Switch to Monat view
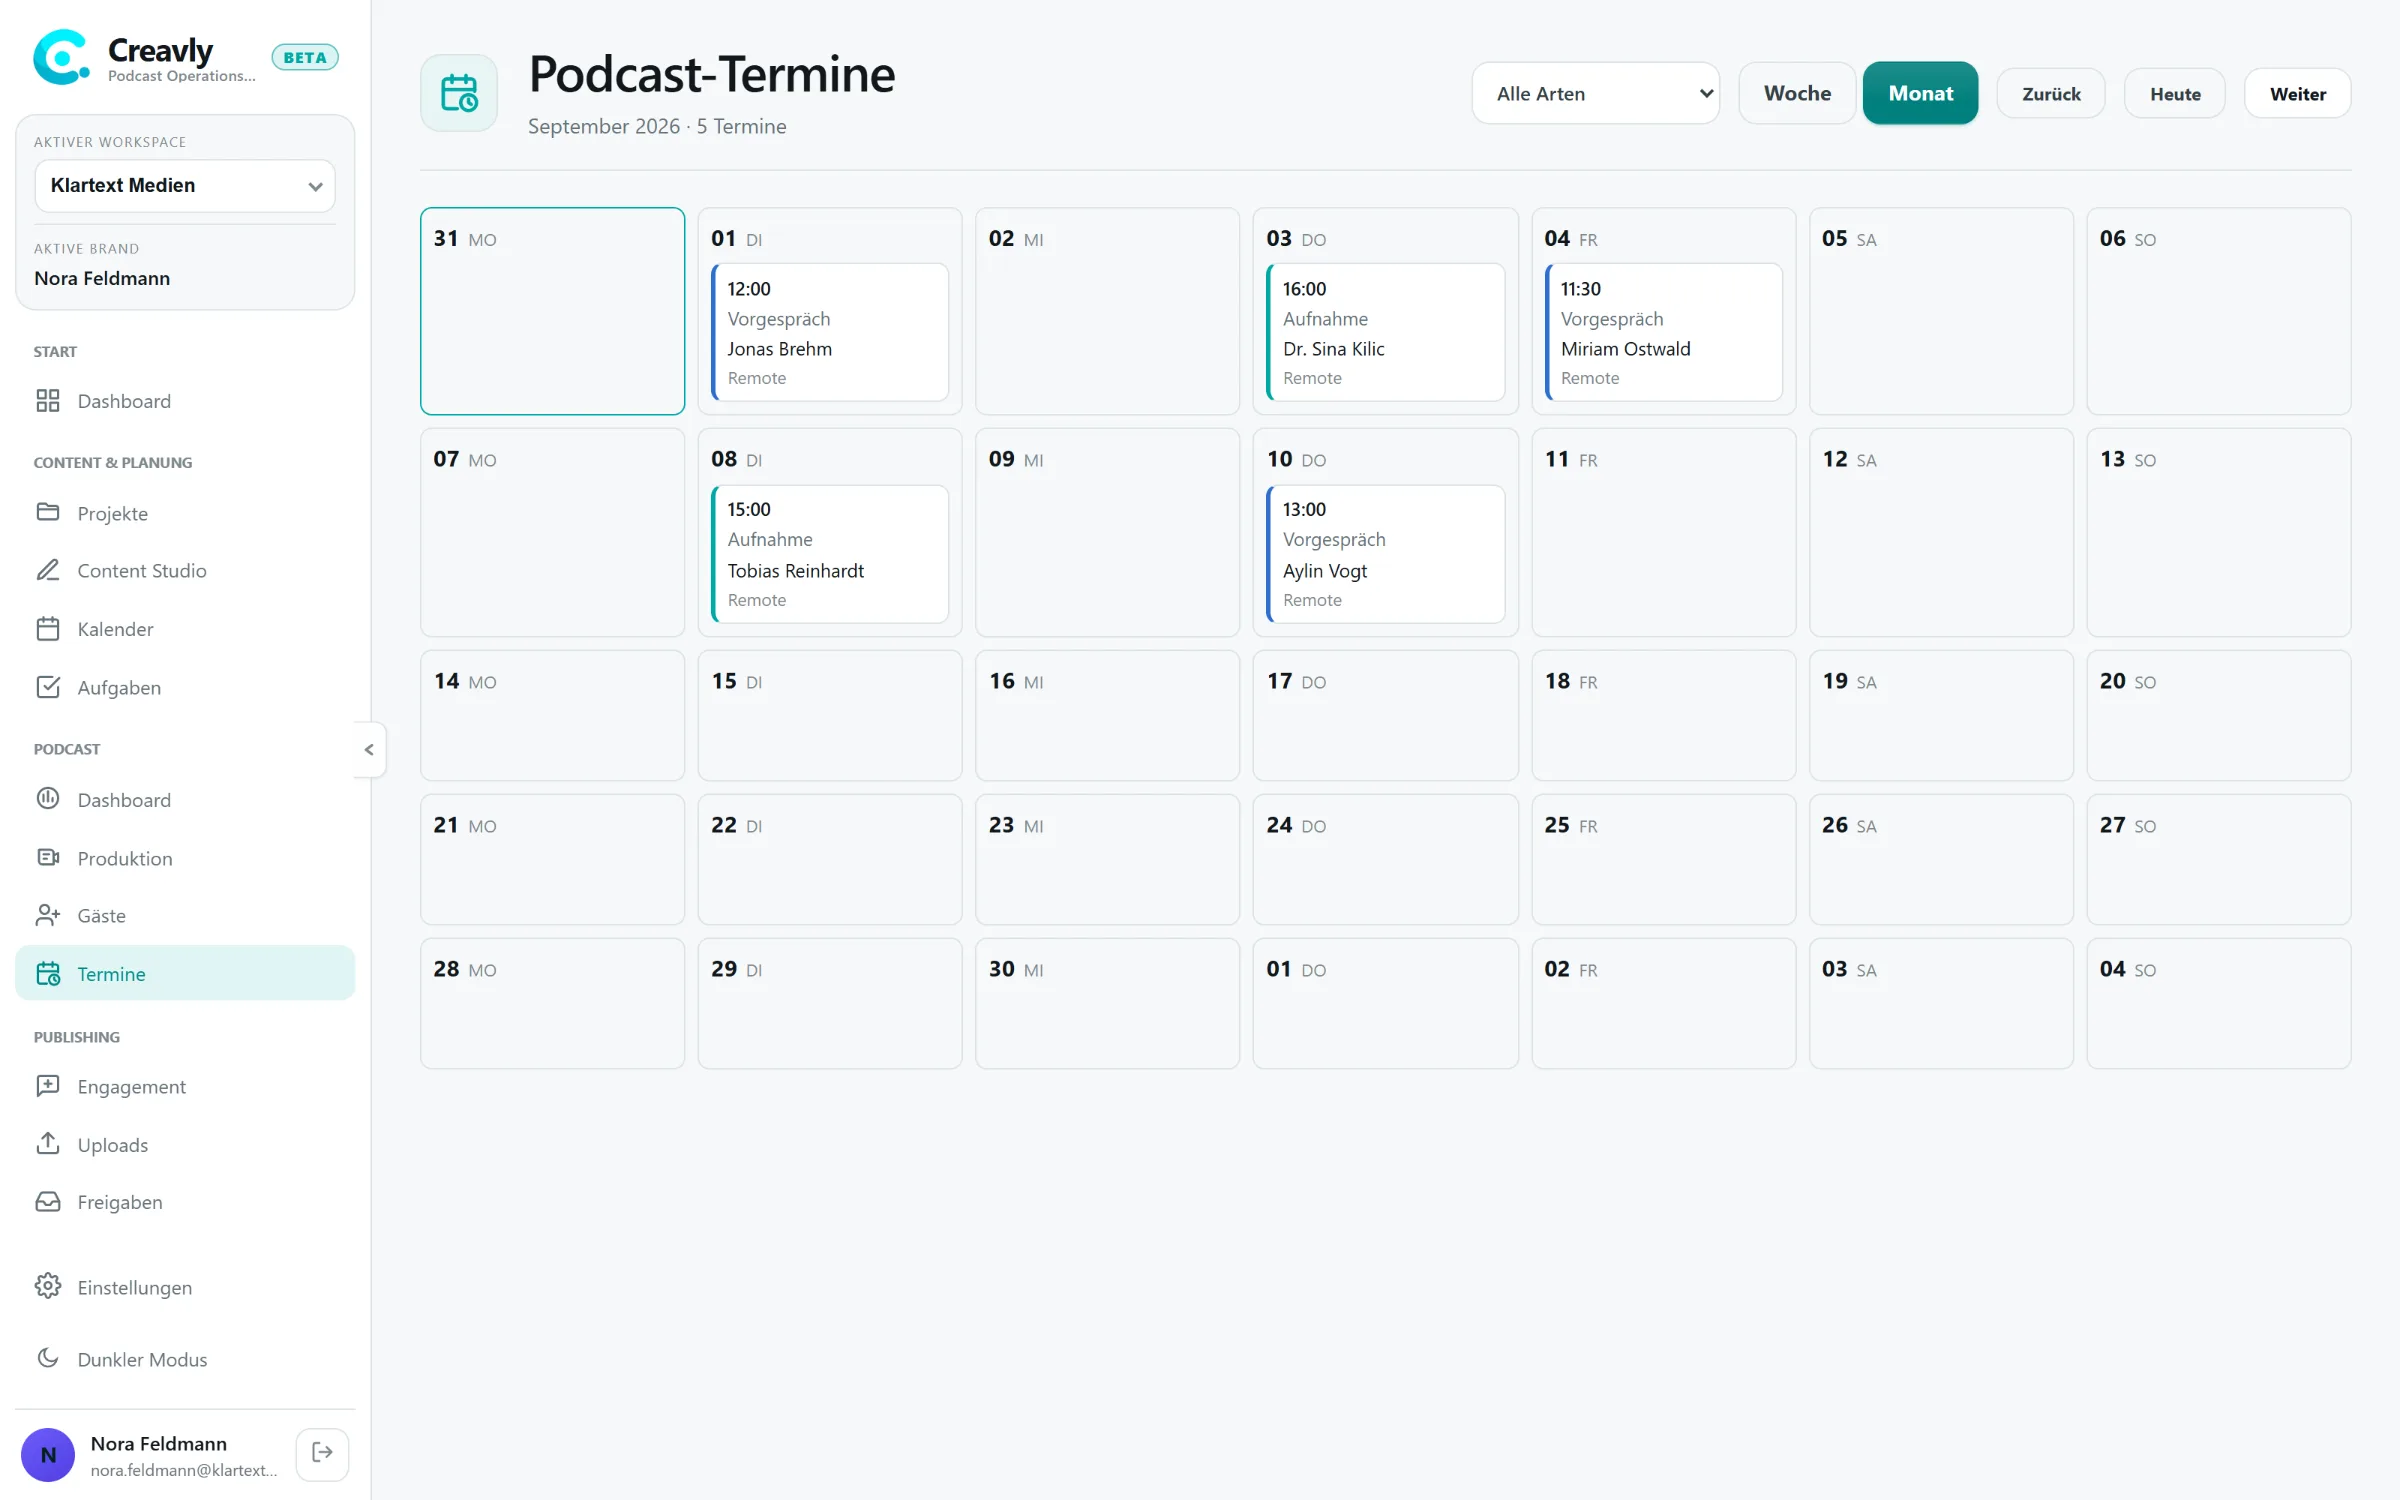Screen dimensions: 2400x1500 (1920, 93)
